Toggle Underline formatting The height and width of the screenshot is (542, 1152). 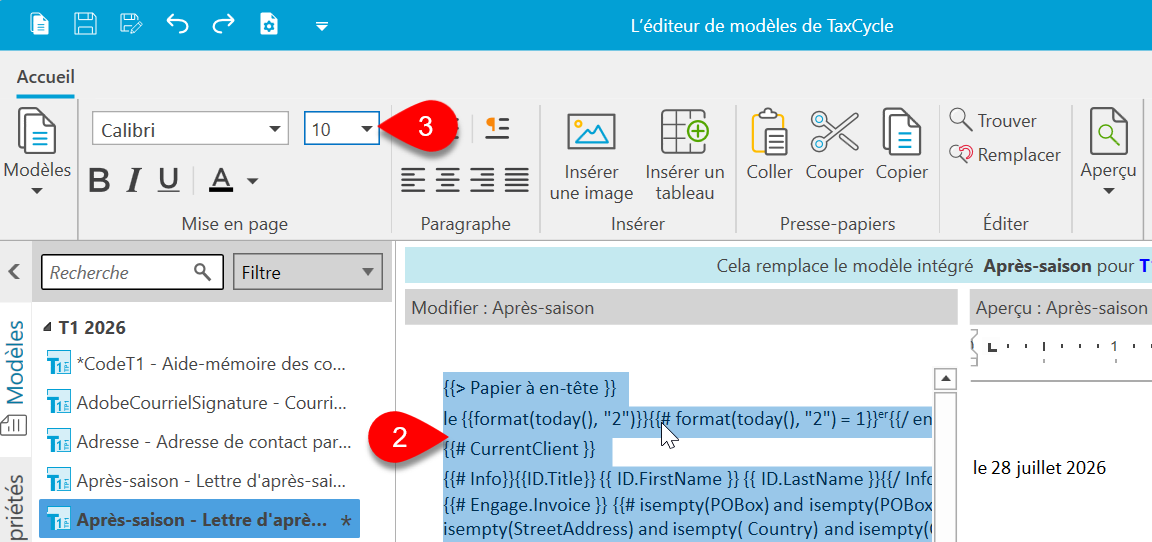169,180
